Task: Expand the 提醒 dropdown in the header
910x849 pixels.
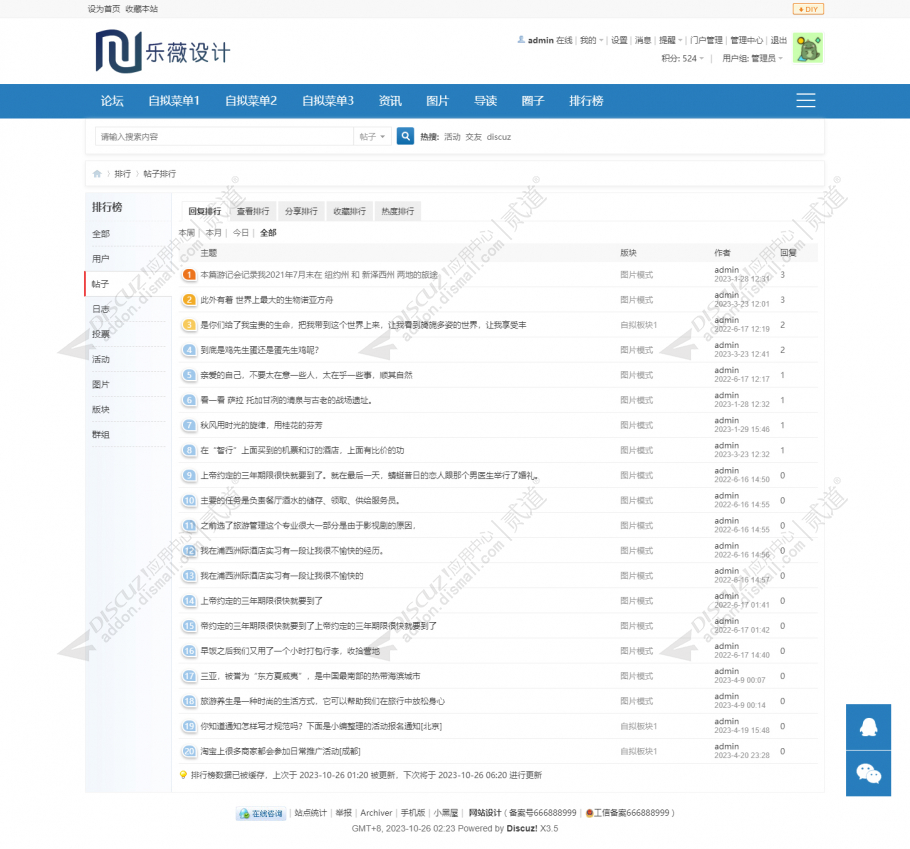Action: click(x=670, y=40)
